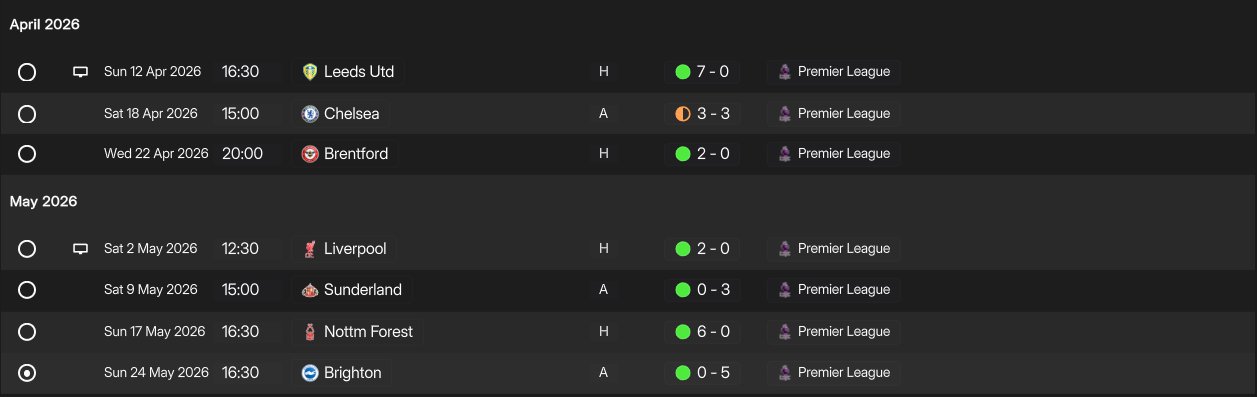Click the Premier League tag on Brentford row
Viewport: 1257px width, 397px height.
(x=834, y=154)
